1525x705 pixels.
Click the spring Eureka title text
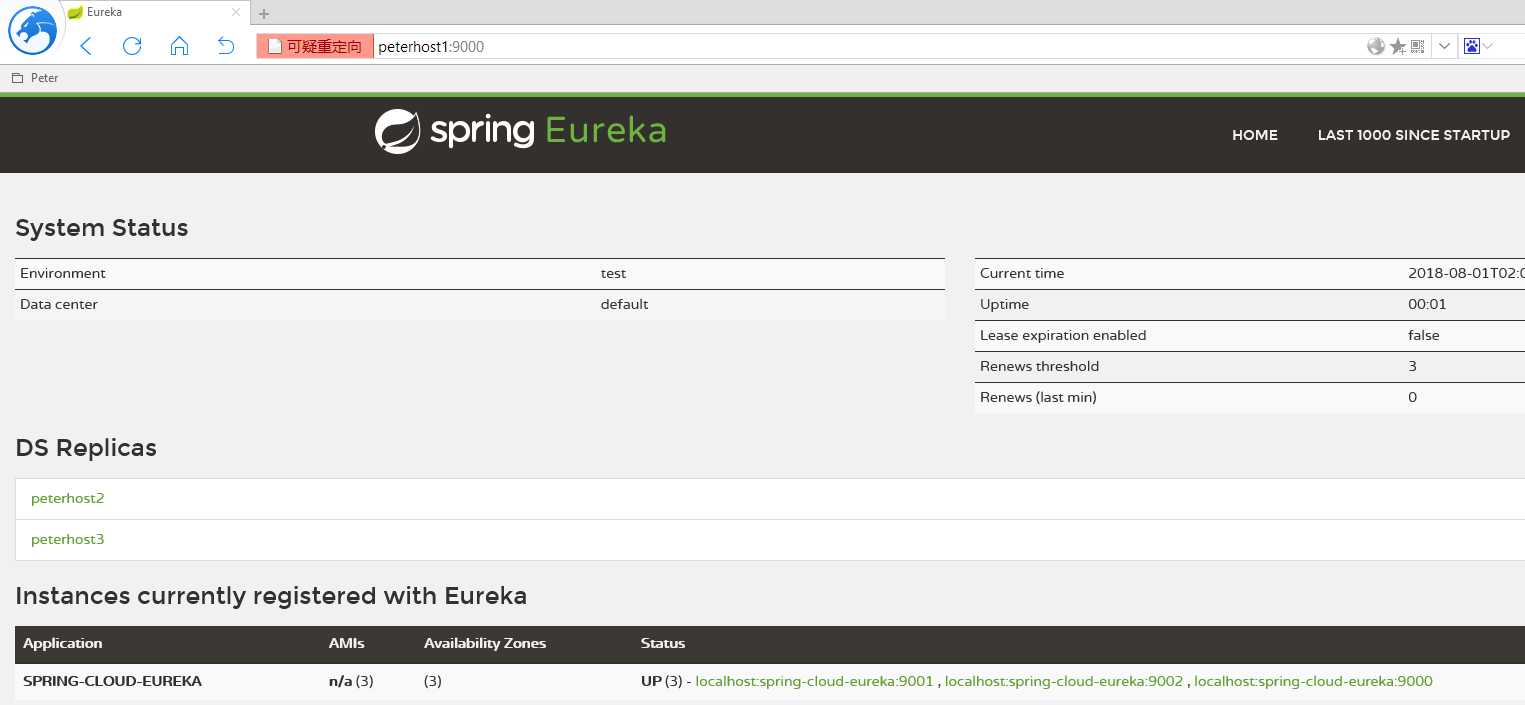tap(549, 131)
